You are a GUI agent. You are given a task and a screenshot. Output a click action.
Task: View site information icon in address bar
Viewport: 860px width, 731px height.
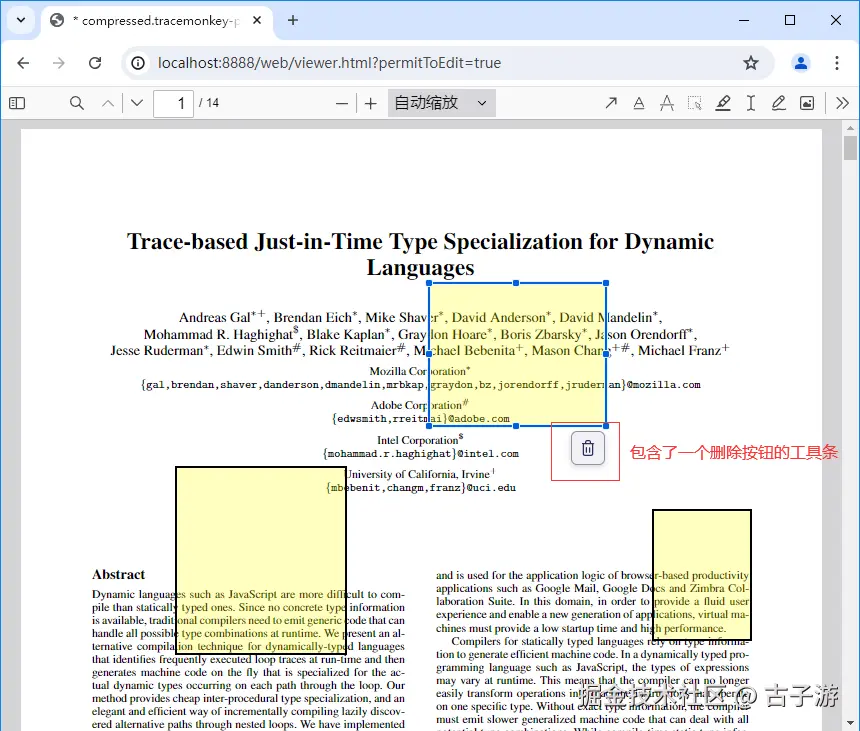[x=138, y=63]
